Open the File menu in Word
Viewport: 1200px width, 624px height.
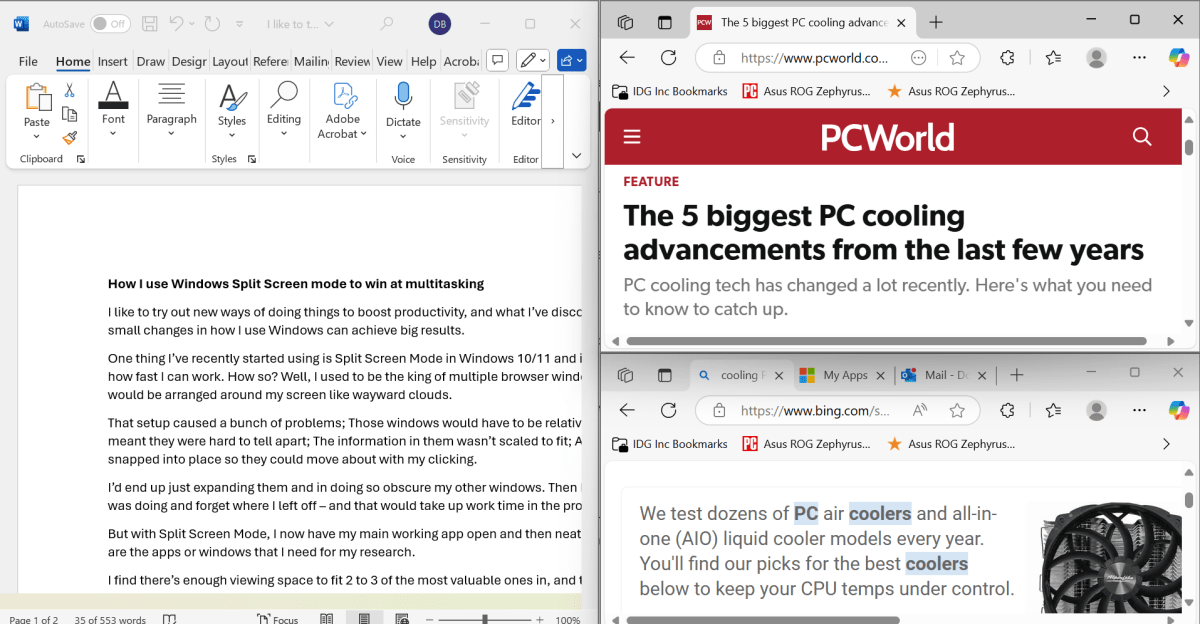click(x=28, y=61)
